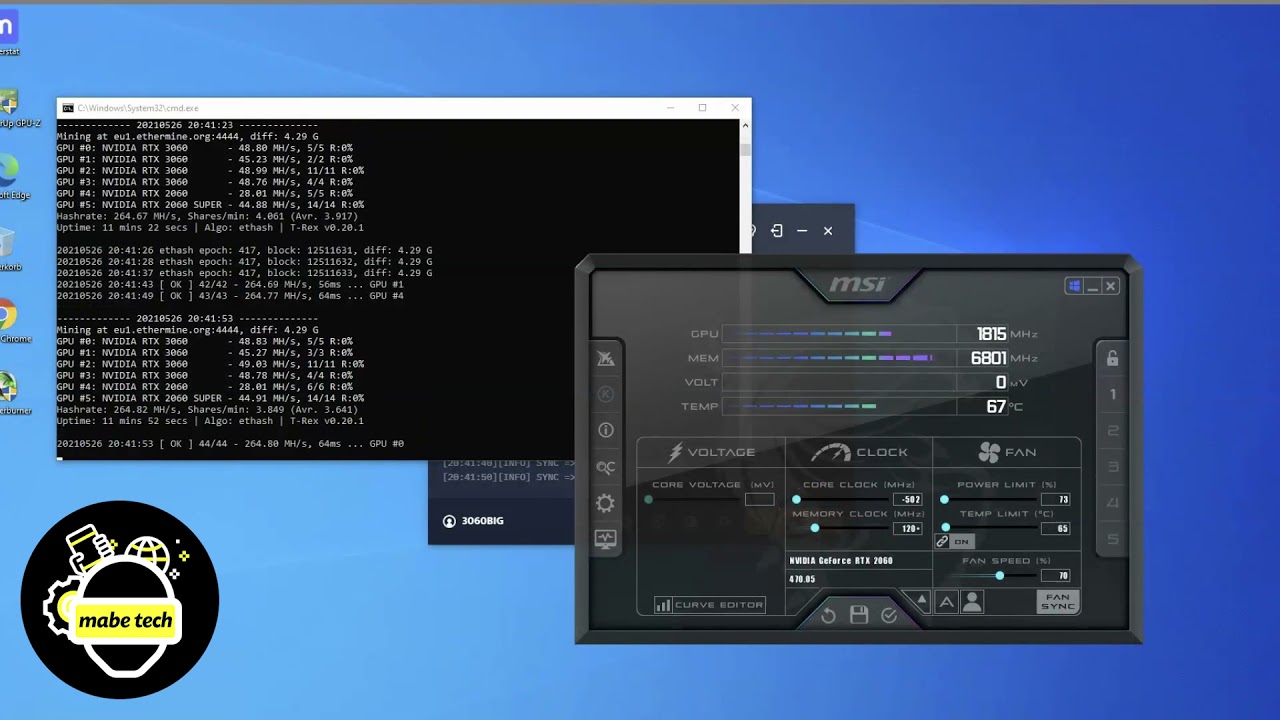The width and height of the screenshot is (1280, 720).
Task: Click the Power Limit value field showing 73
Action: tap(1055, 500)
